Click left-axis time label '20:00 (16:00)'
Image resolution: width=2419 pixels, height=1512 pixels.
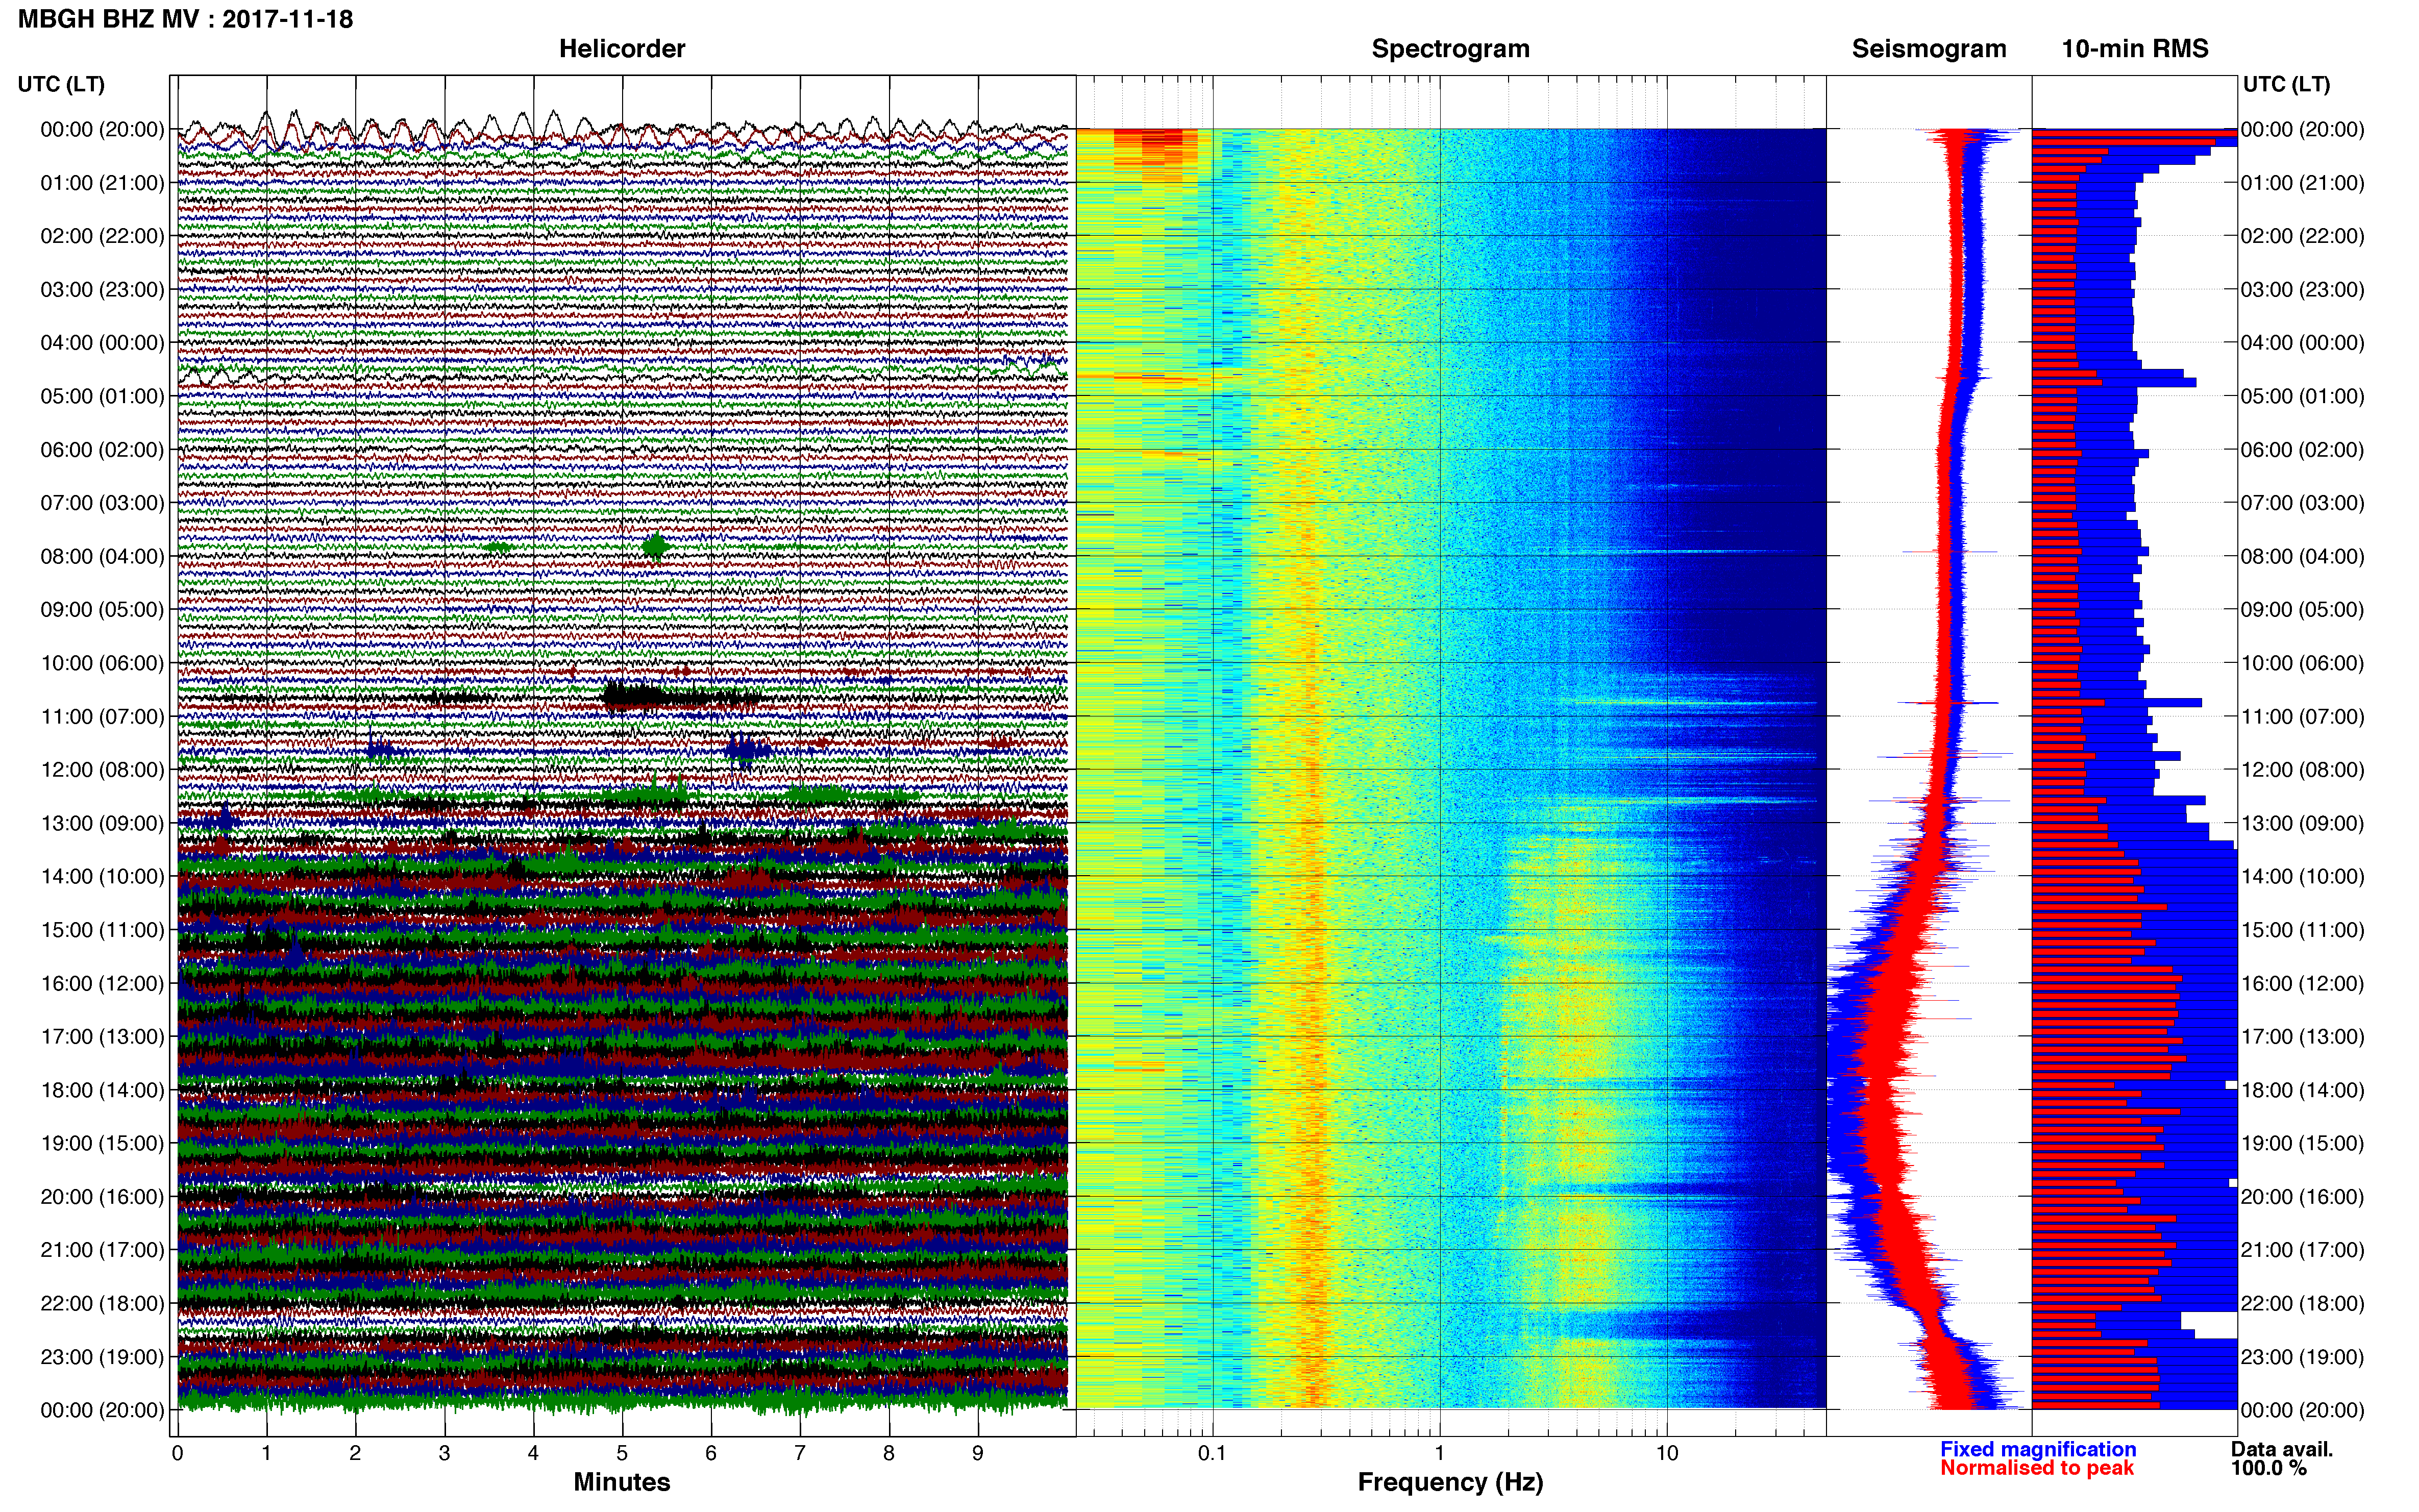tap(102, 1197)
